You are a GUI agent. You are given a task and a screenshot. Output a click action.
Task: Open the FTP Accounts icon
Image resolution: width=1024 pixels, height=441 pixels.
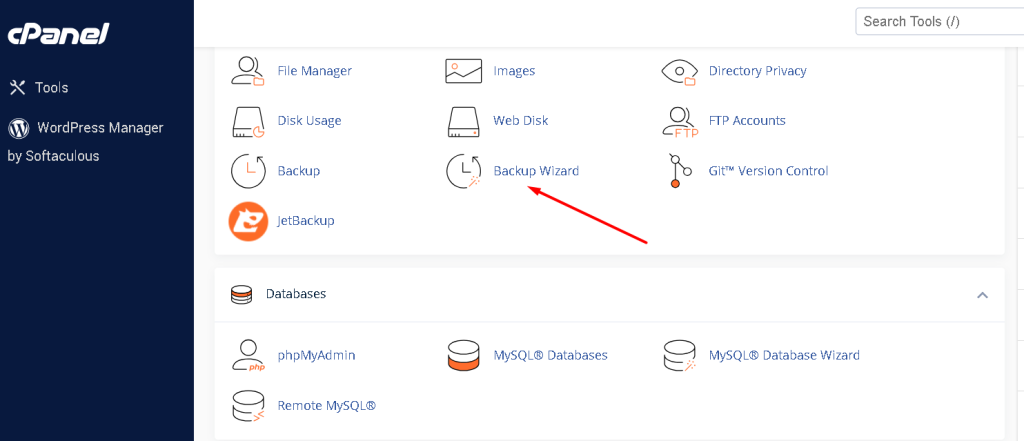pos(680,122)
